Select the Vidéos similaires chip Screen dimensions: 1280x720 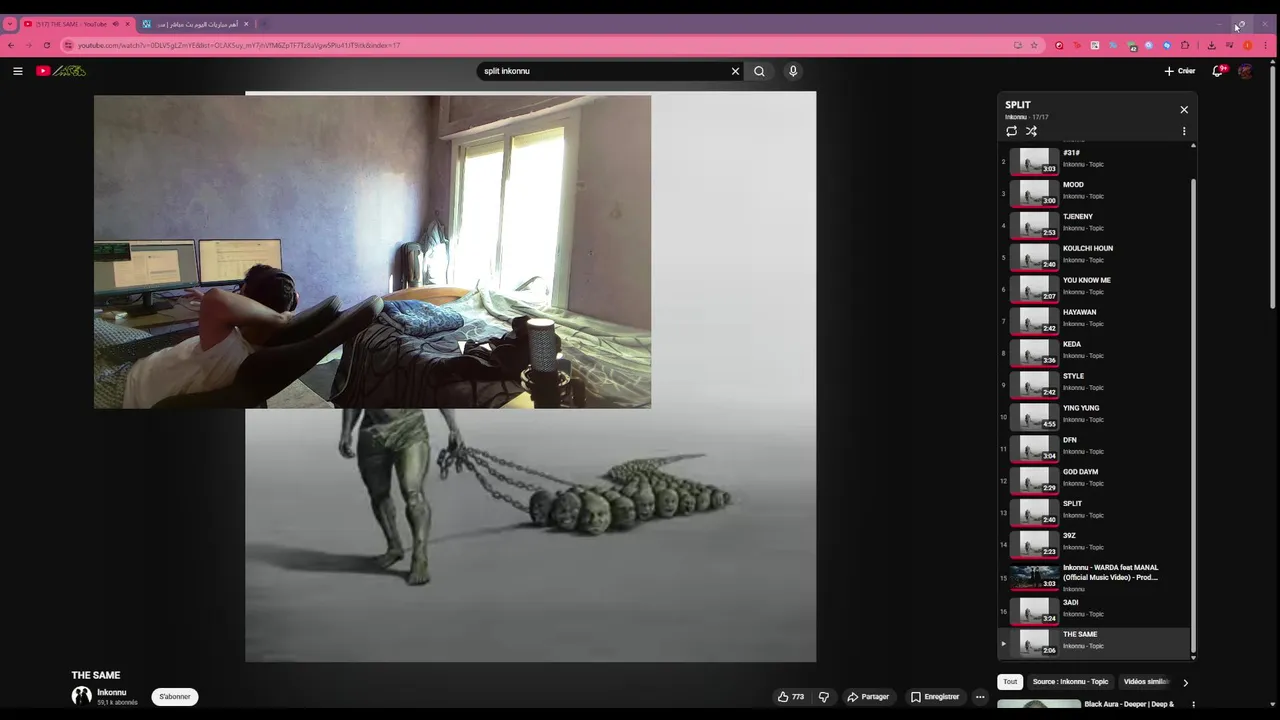pyautogui.click(x=1146, y=682)
